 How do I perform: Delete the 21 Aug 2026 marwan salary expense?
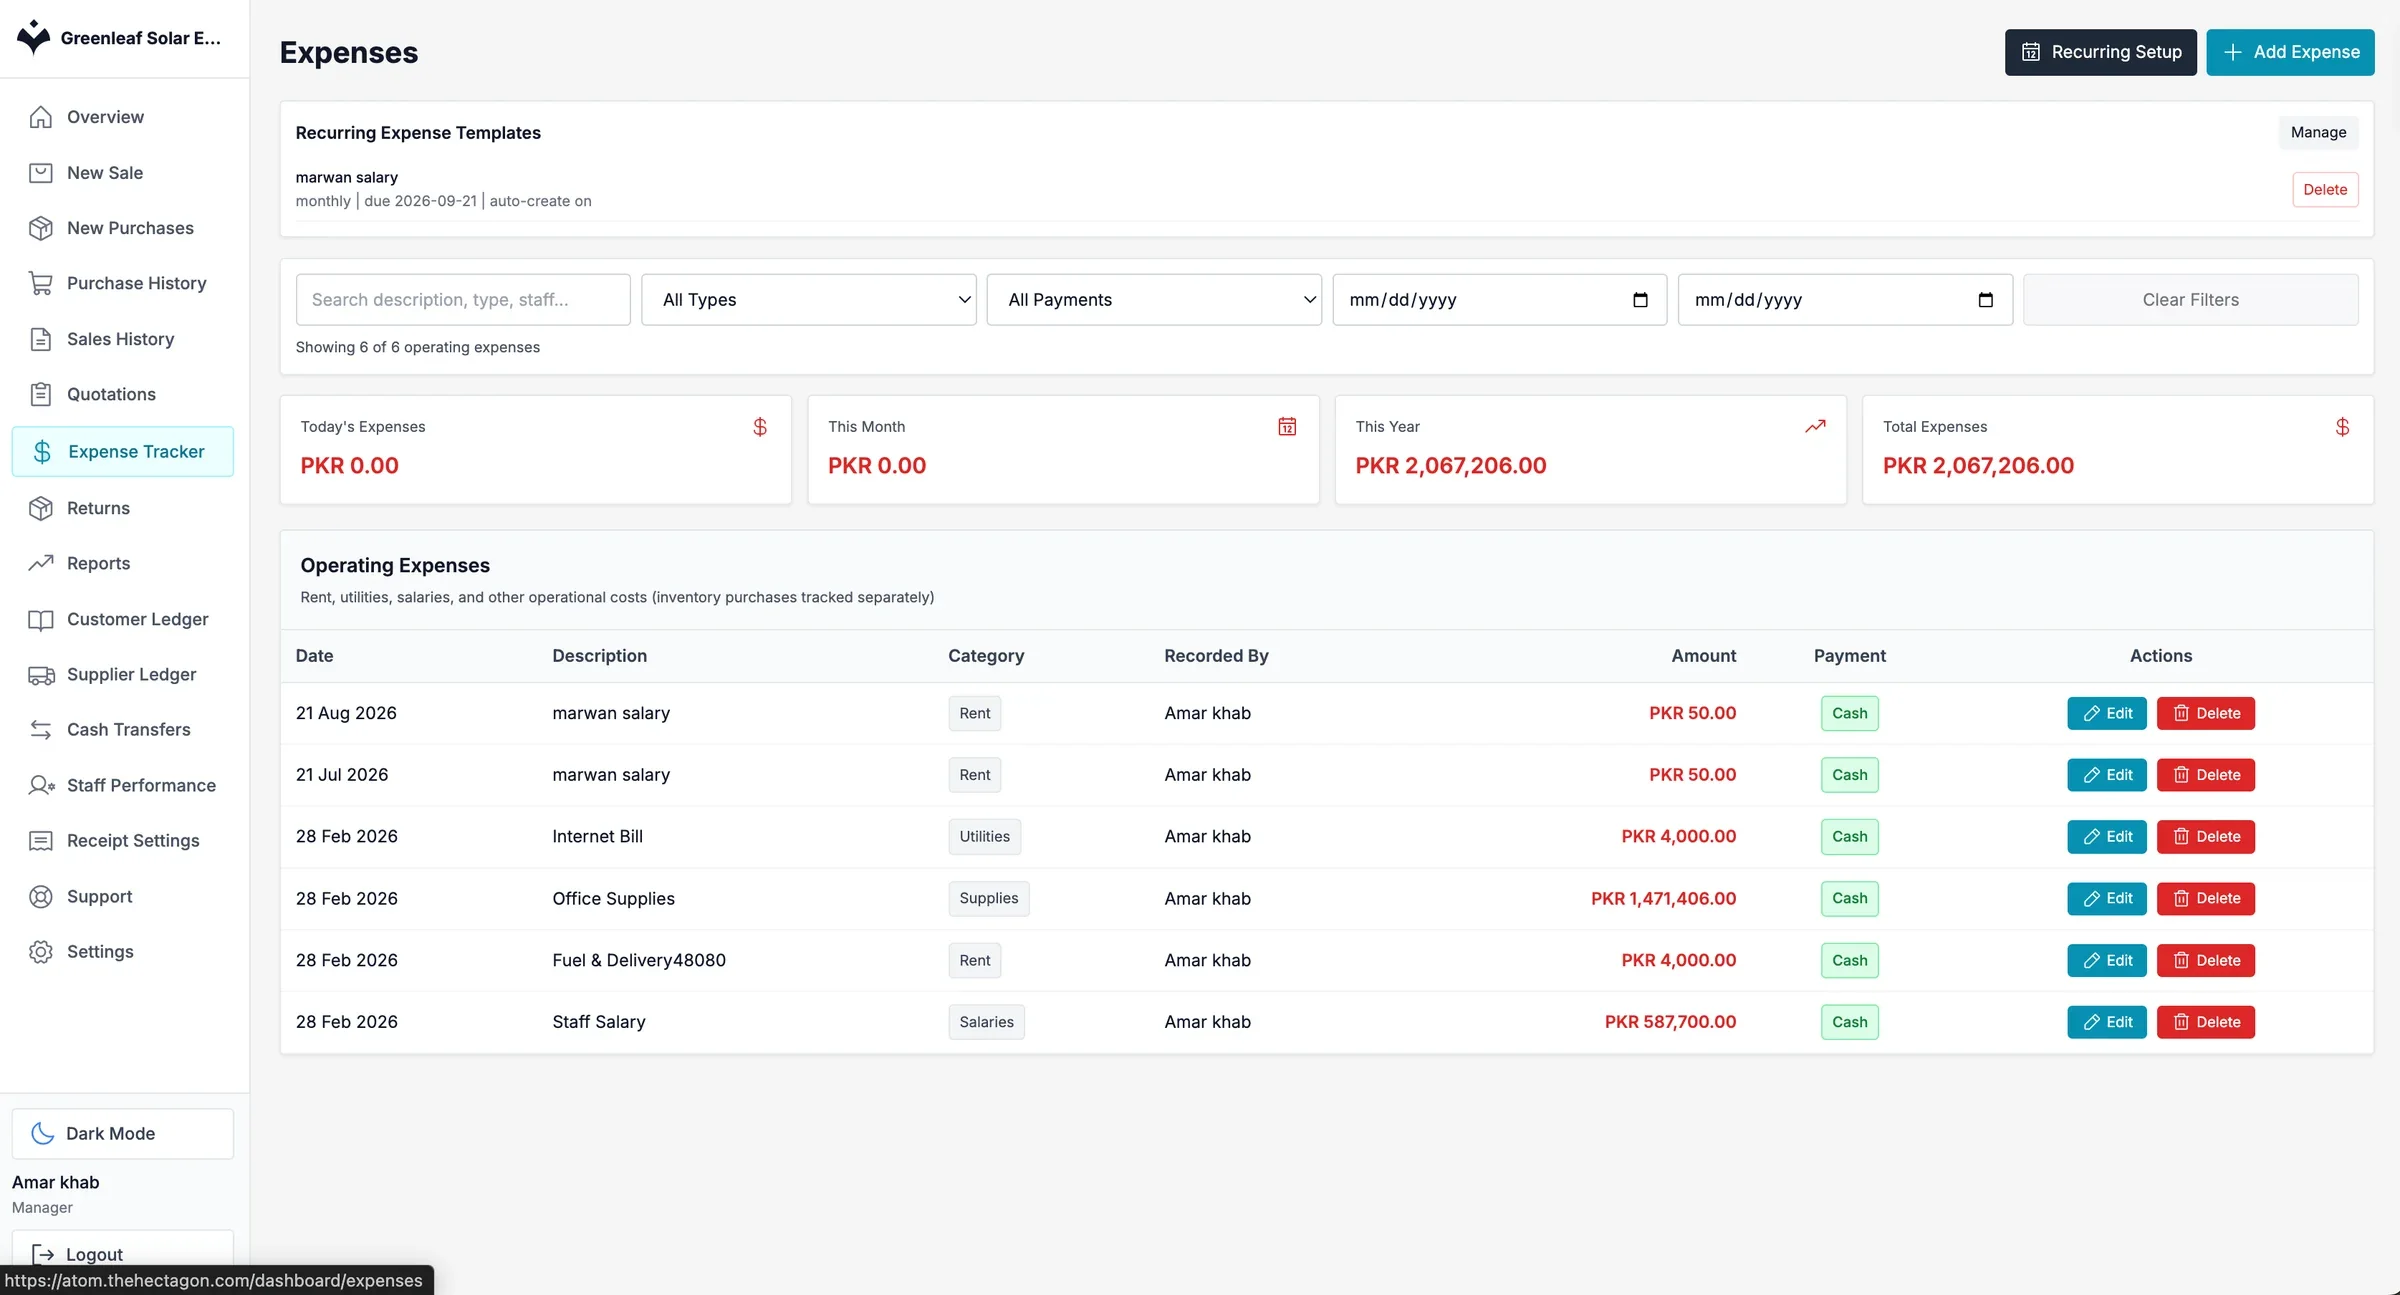(x=2206, y=713)
